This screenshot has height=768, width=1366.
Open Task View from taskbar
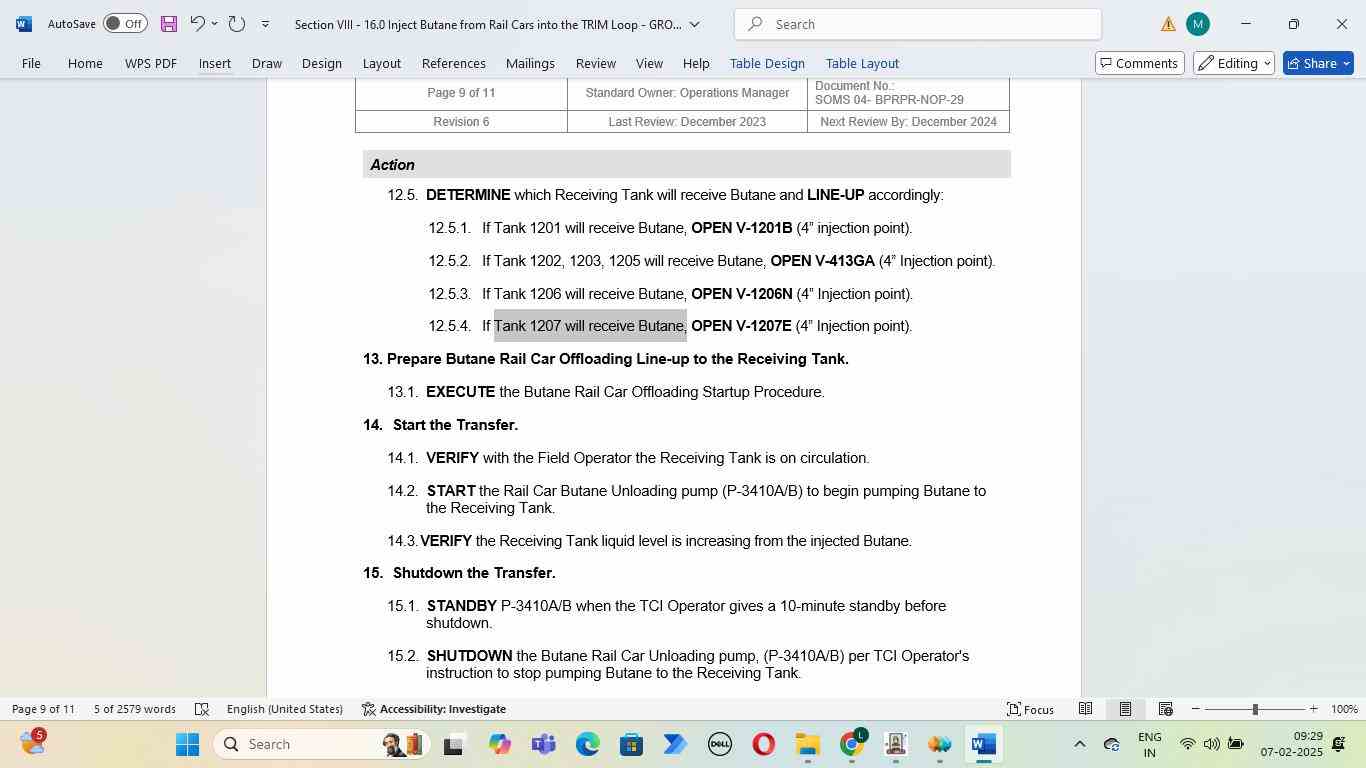(454, 744)
